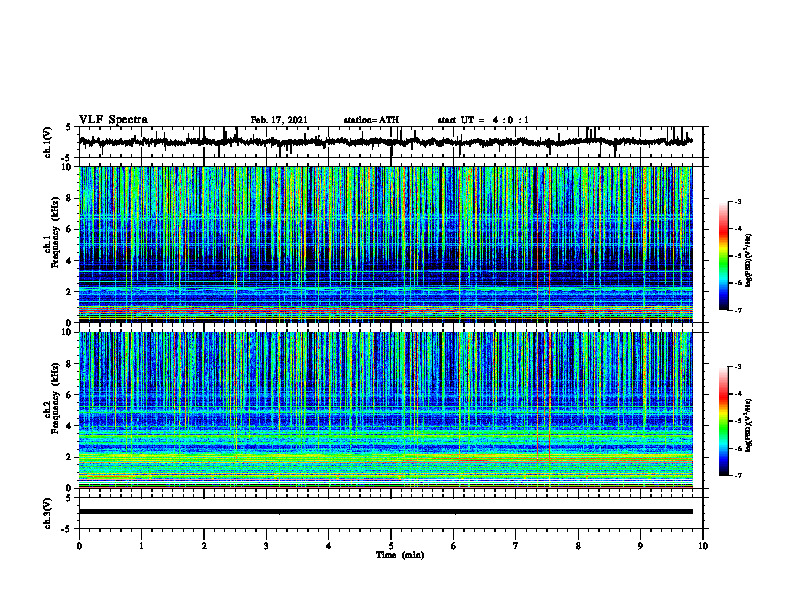Viewport: 792px width, 612px height.
Task: Click time axis tick label "1"
Action: [x=141, y=546]
